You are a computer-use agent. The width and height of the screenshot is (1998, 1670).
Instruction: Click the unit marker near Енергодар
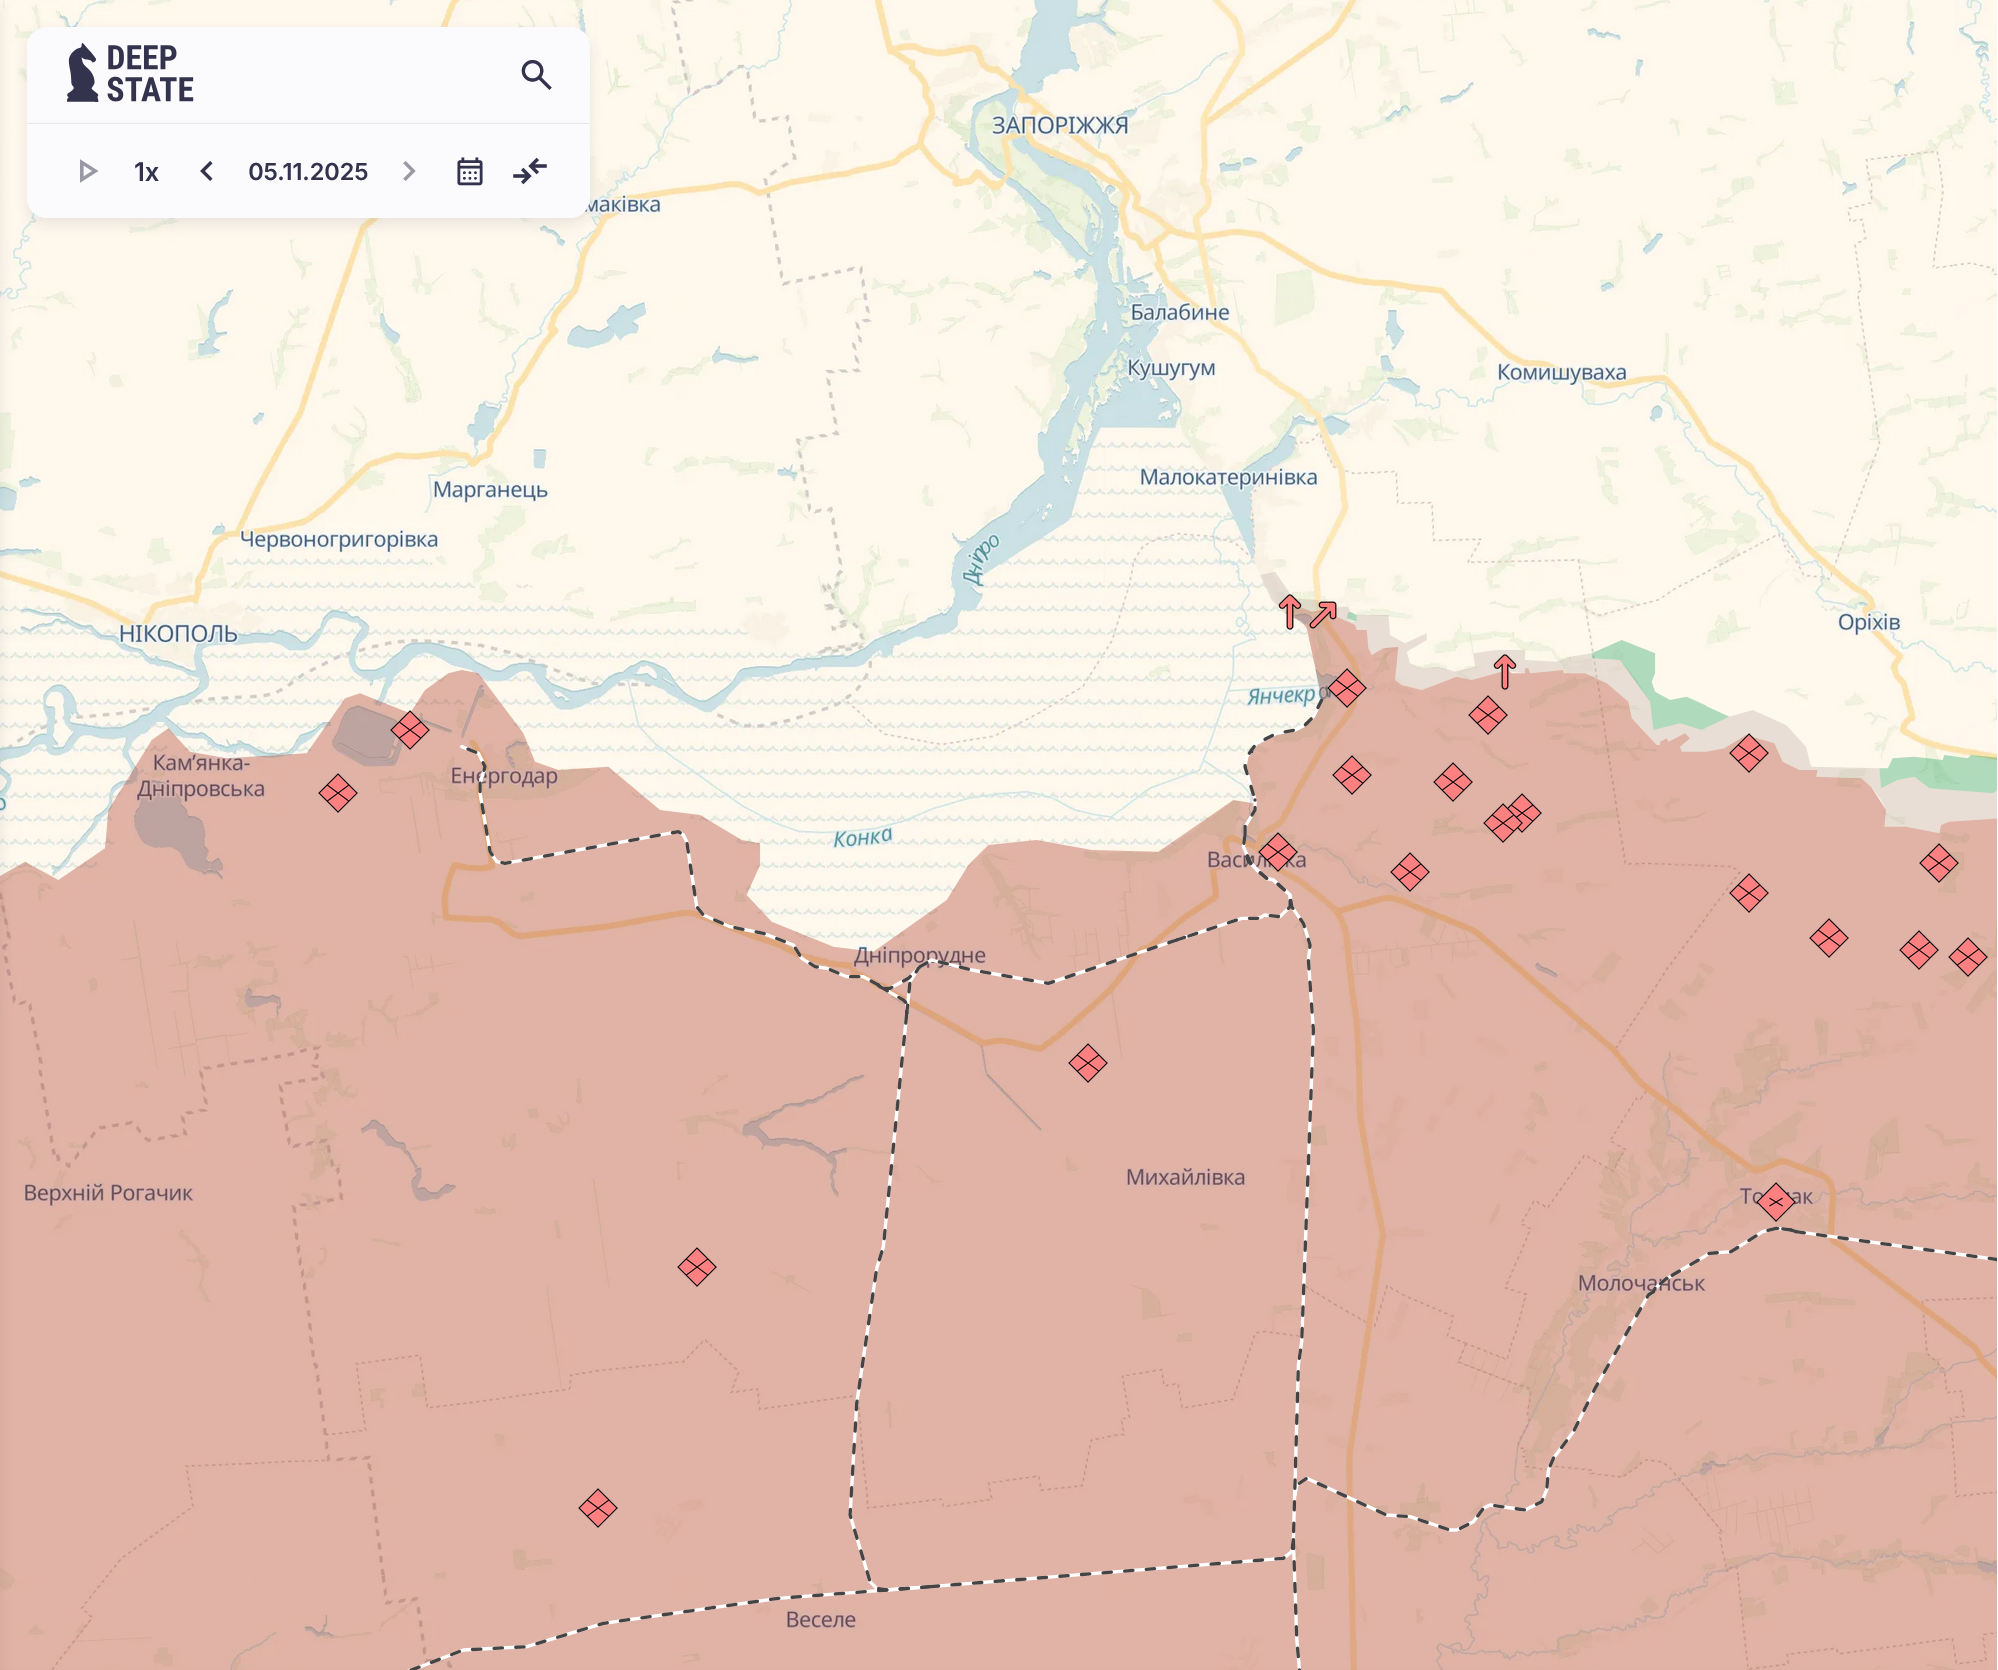[x=410, y=730]
